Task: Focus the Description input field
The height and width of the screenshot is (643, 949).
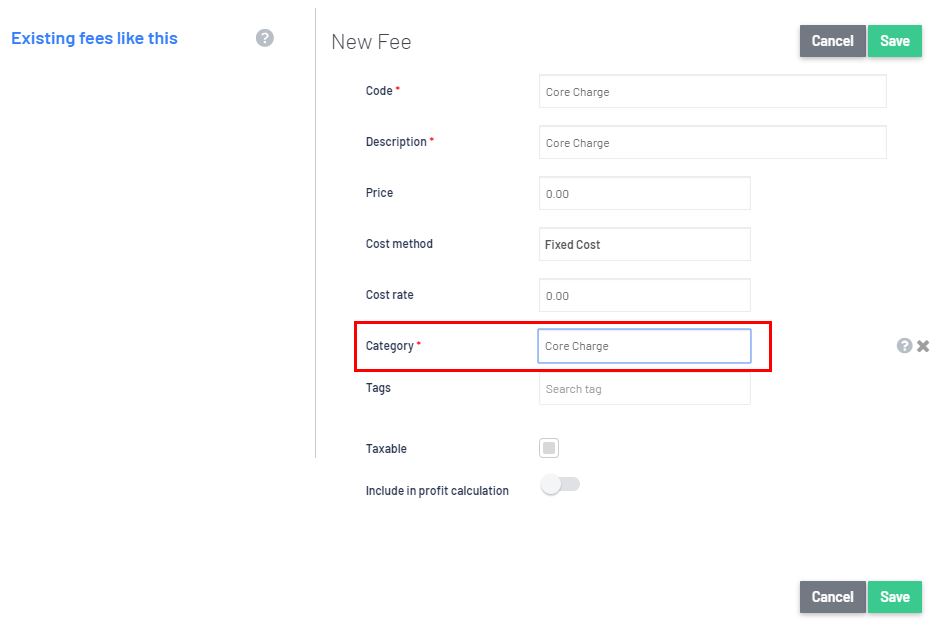Action: tap(713, 142)
